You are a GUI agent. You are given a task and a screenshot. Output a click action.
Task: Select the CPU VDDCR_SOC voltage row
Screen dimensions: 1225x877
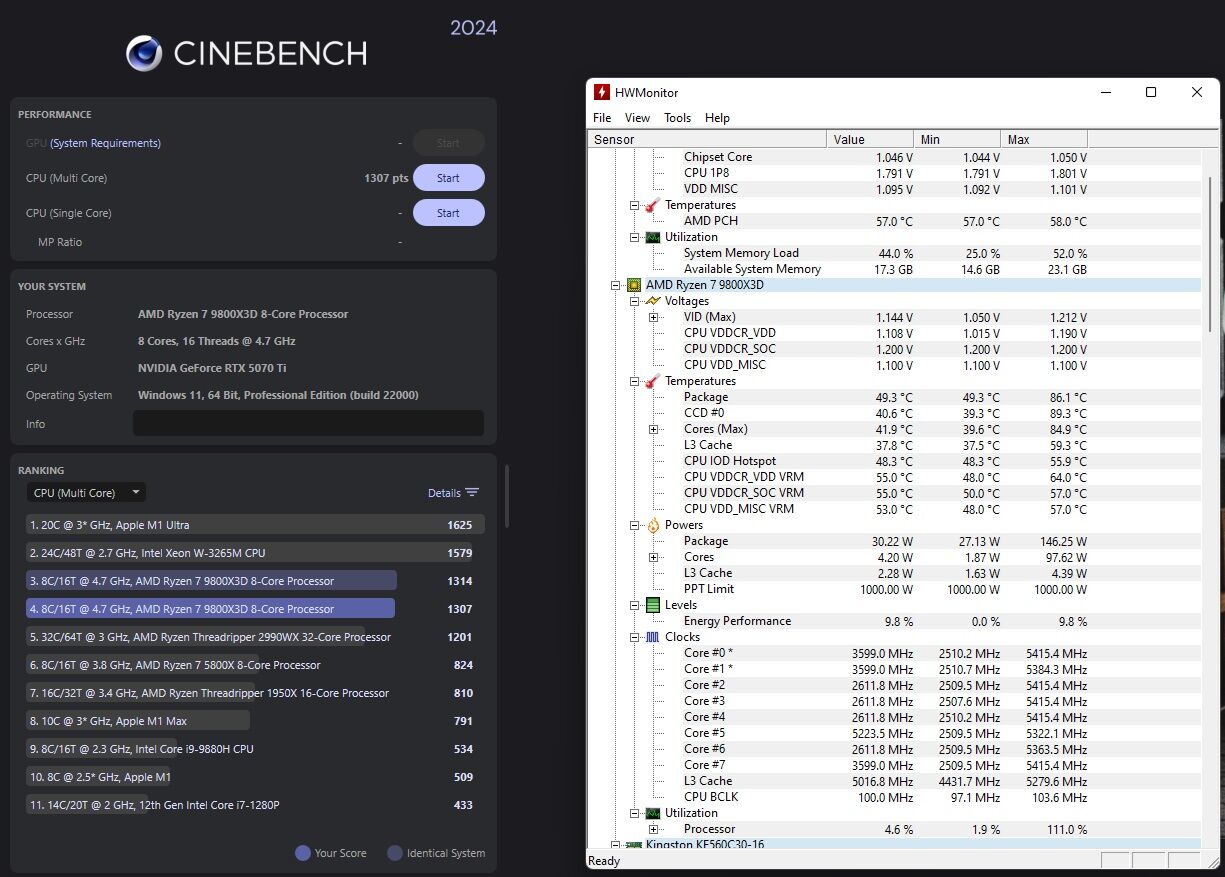[894, 349]
